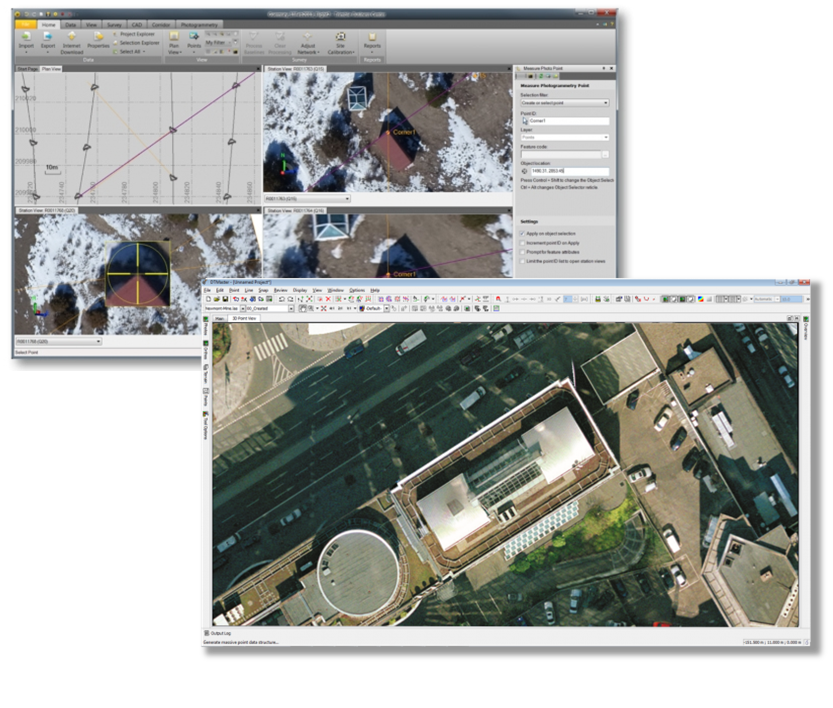Click the Import icon in the ribbon
The width and height of the screenshot is (833, 708).
tap(26, 37)
